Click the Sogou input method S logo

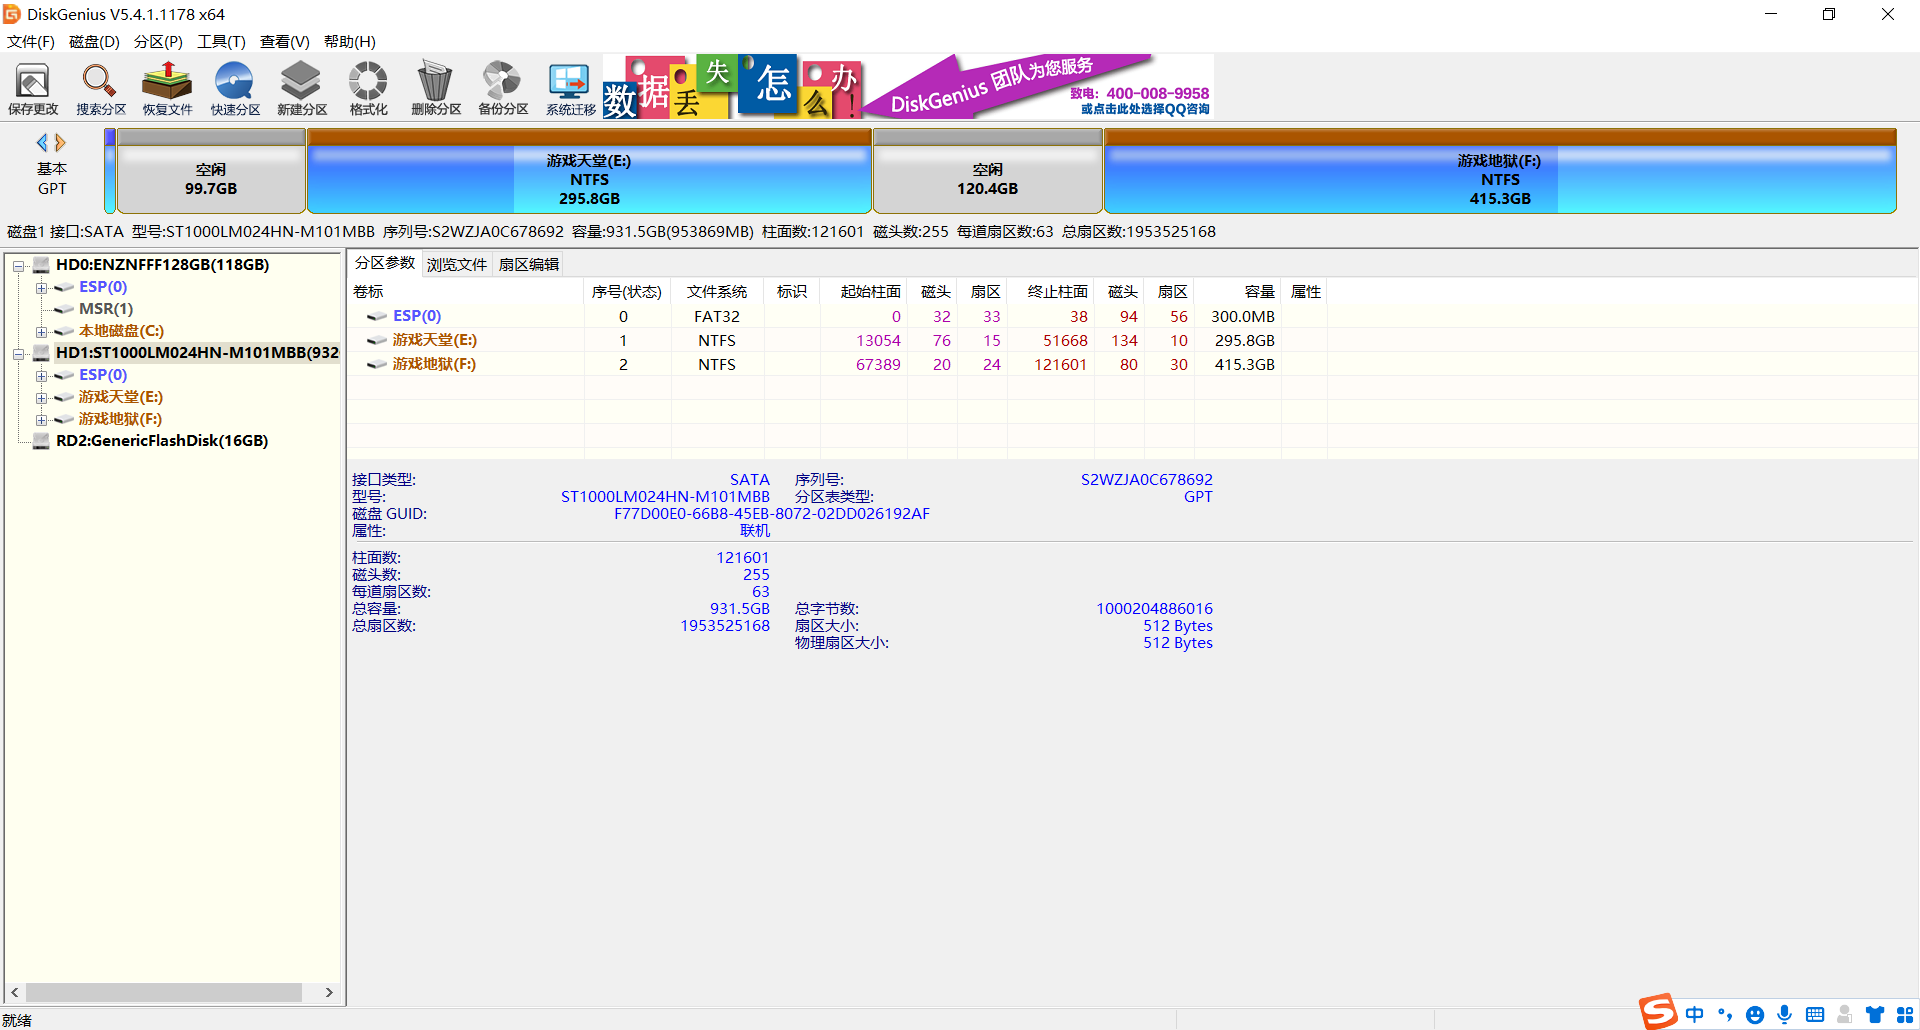point(1657,1012)
